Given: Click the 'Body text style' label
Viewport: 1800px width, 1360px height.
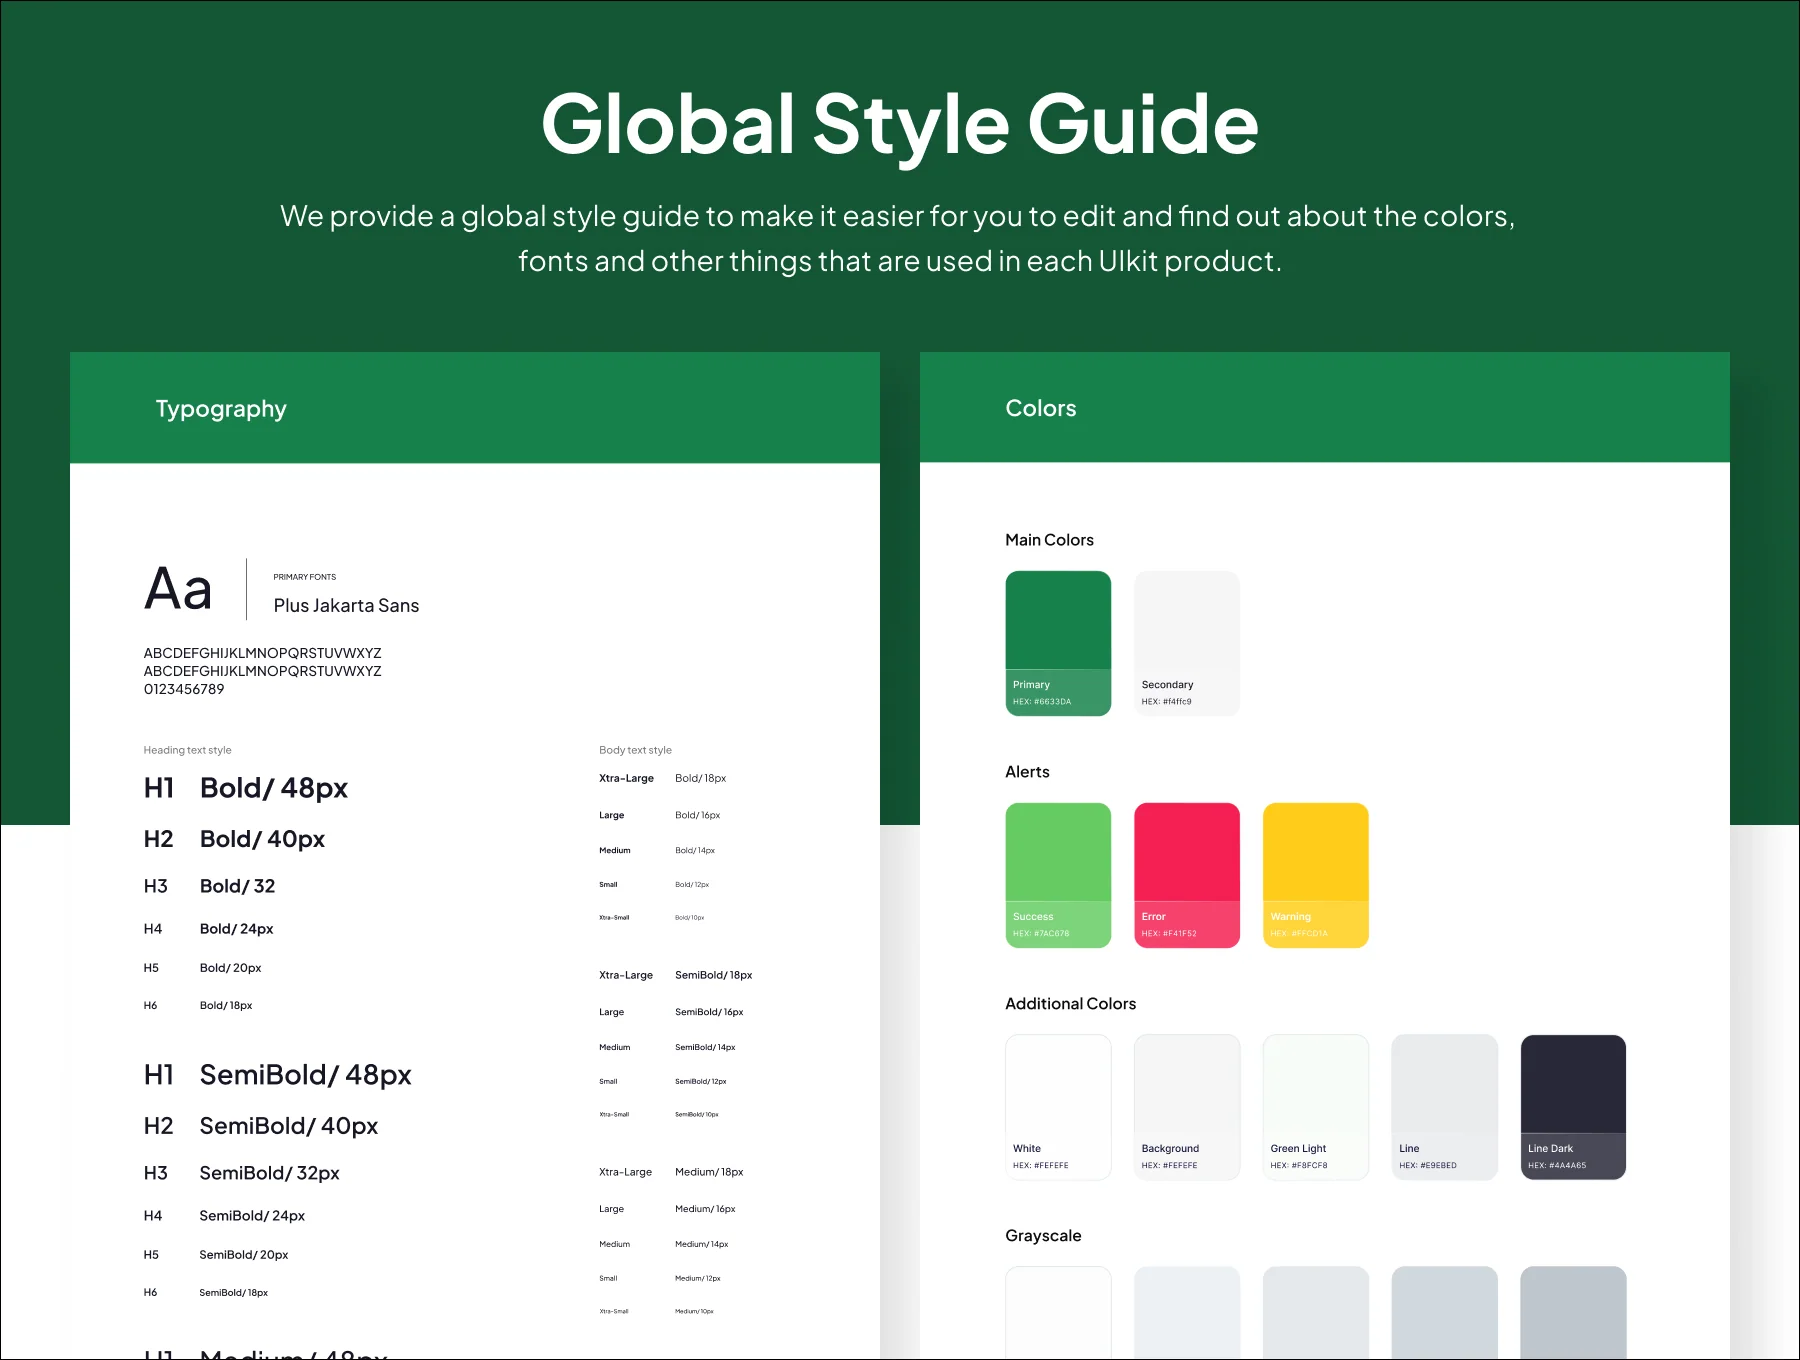Looking at the screenshot, I should 635,750.
